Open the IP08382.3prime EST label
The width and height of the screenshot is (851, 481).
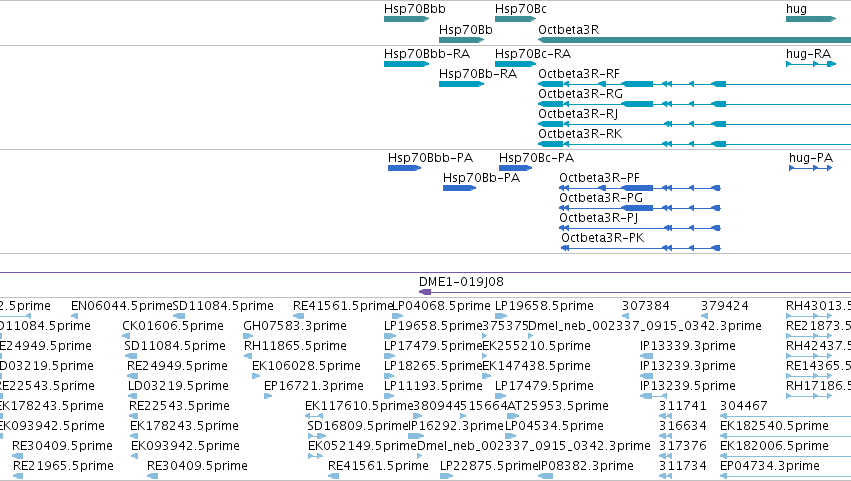[x=586, y=466]
